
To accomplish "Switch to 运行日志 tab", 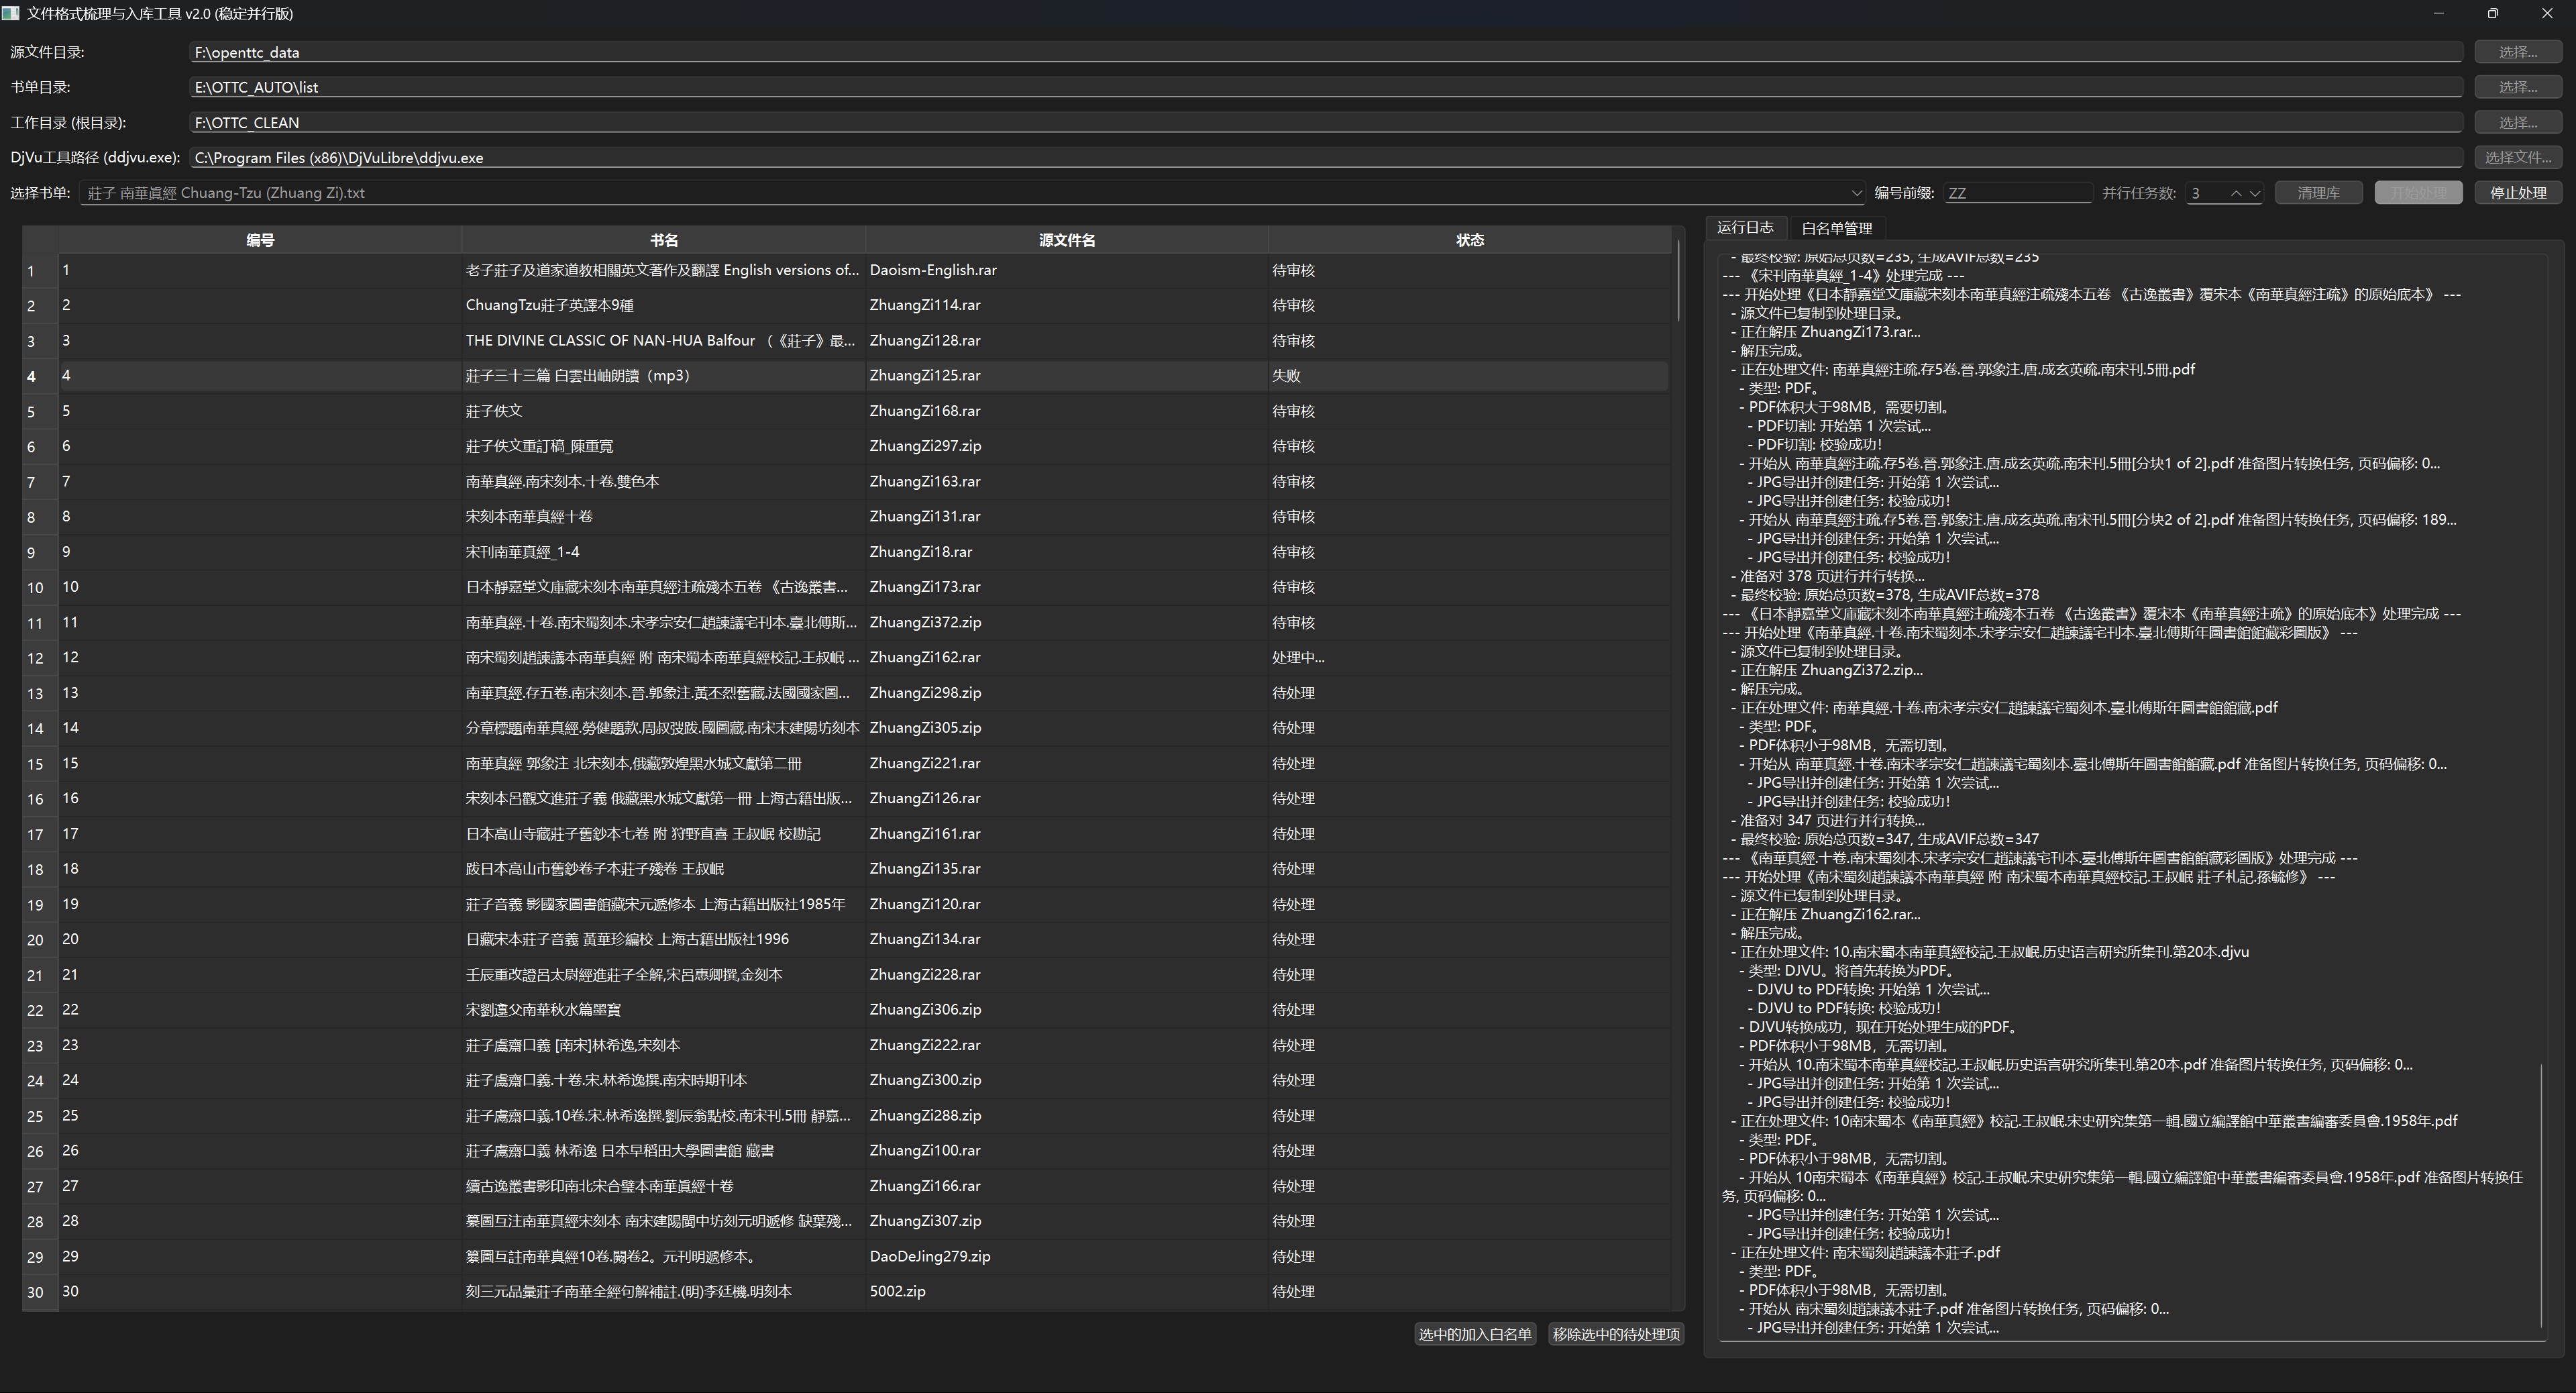I will (x=1745, y=228).
